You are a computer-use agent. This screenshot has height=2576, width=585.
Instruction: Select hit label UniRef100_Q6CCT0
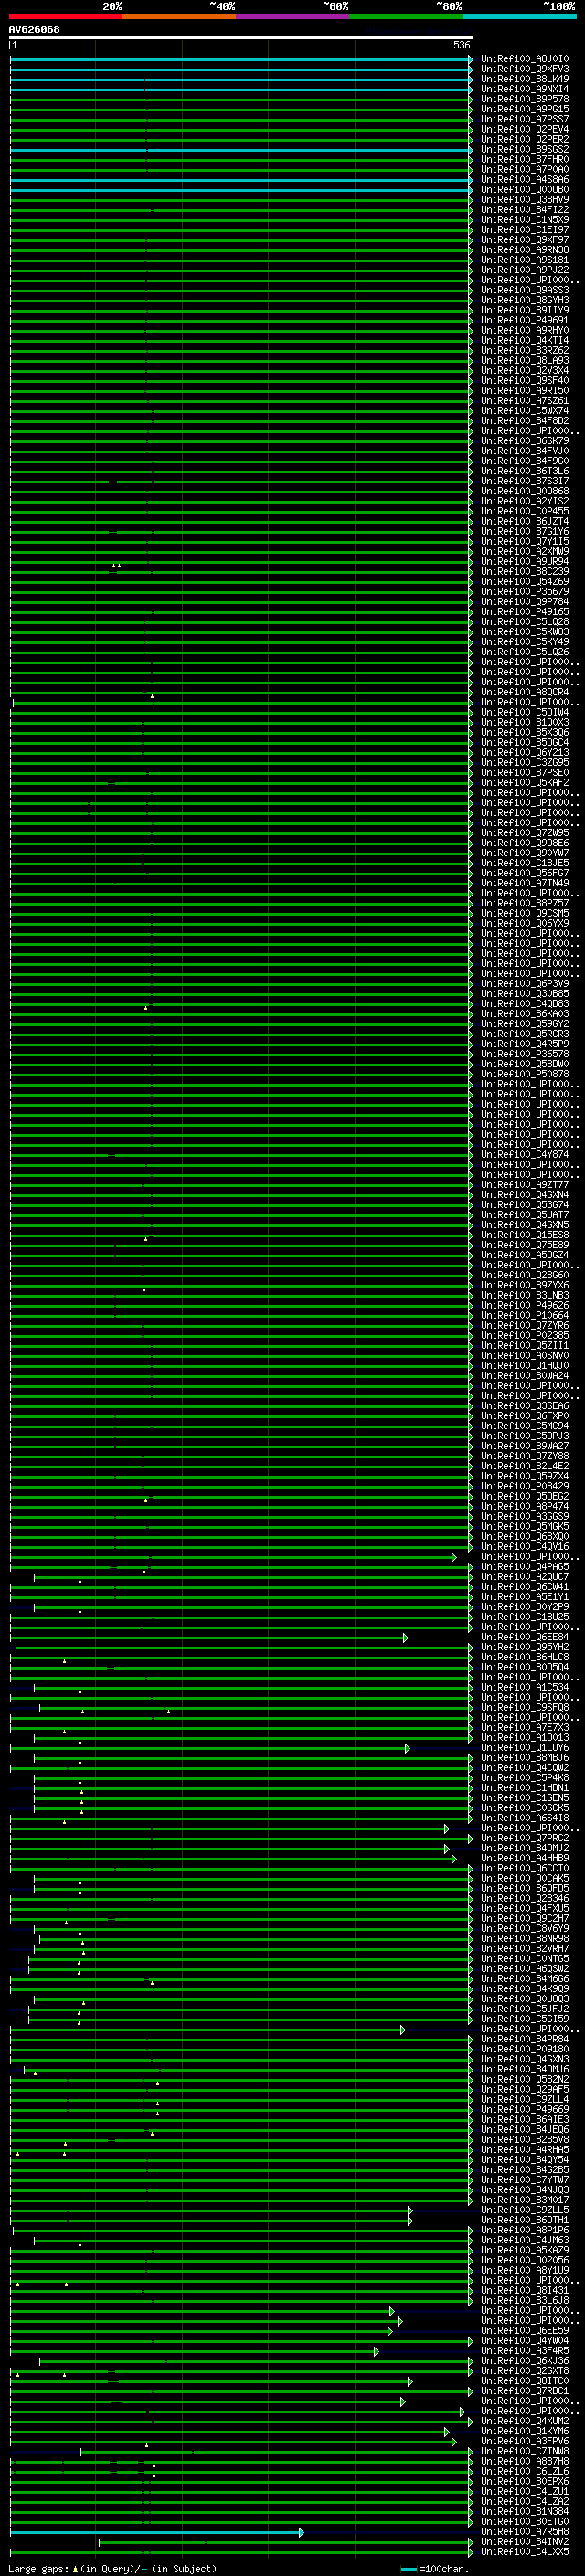pyautogui.click(x=524, y=1868)
